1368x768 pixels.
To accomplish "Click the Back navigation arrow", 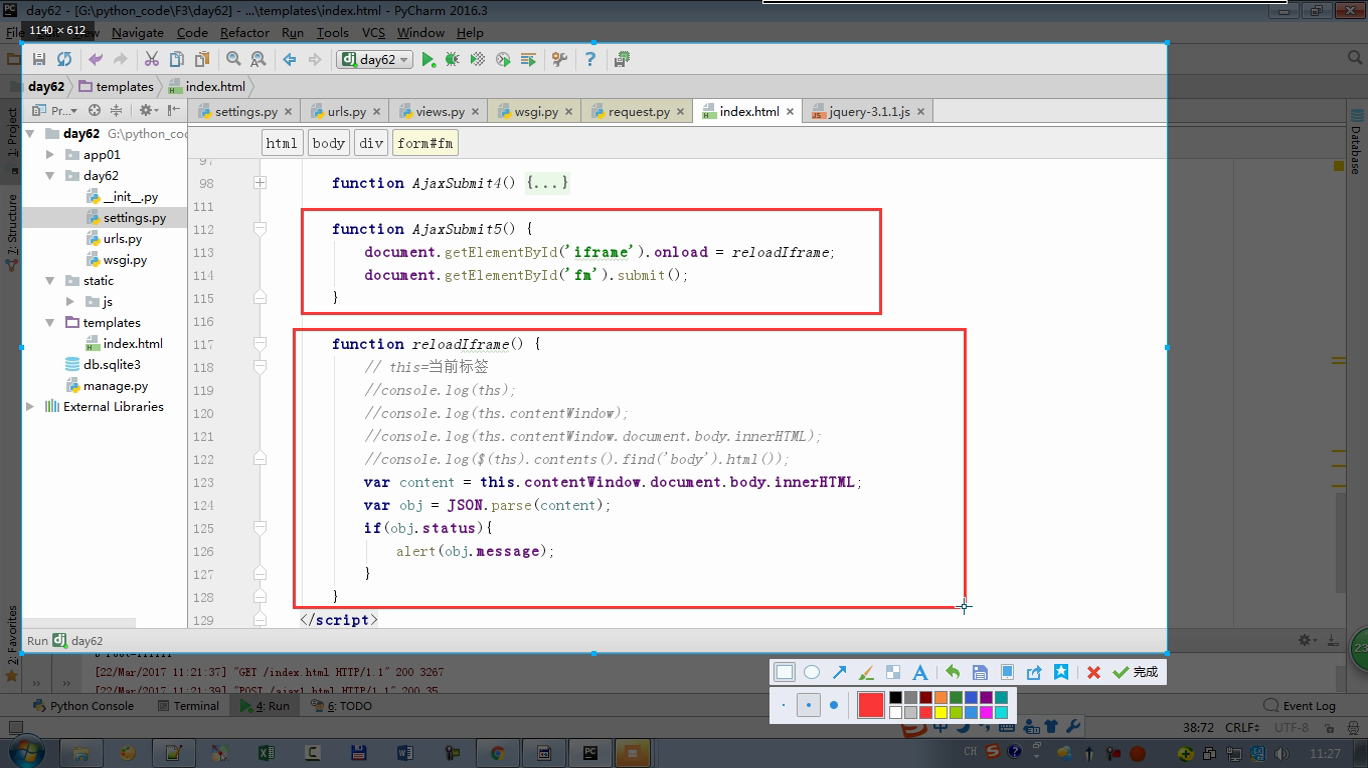I will pos(290,60).
